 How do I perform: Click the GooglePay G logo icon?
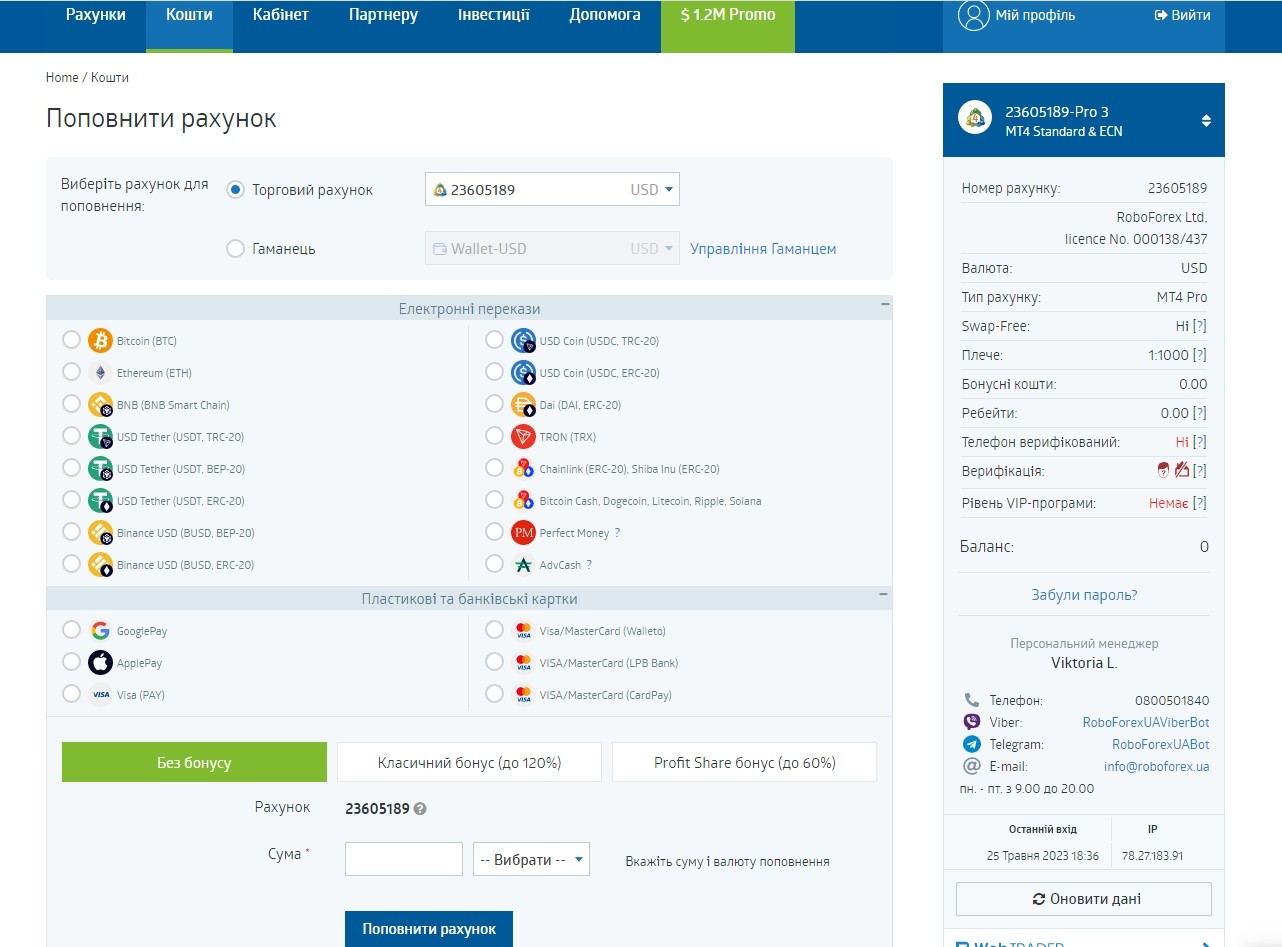click(x=100, y=631)
